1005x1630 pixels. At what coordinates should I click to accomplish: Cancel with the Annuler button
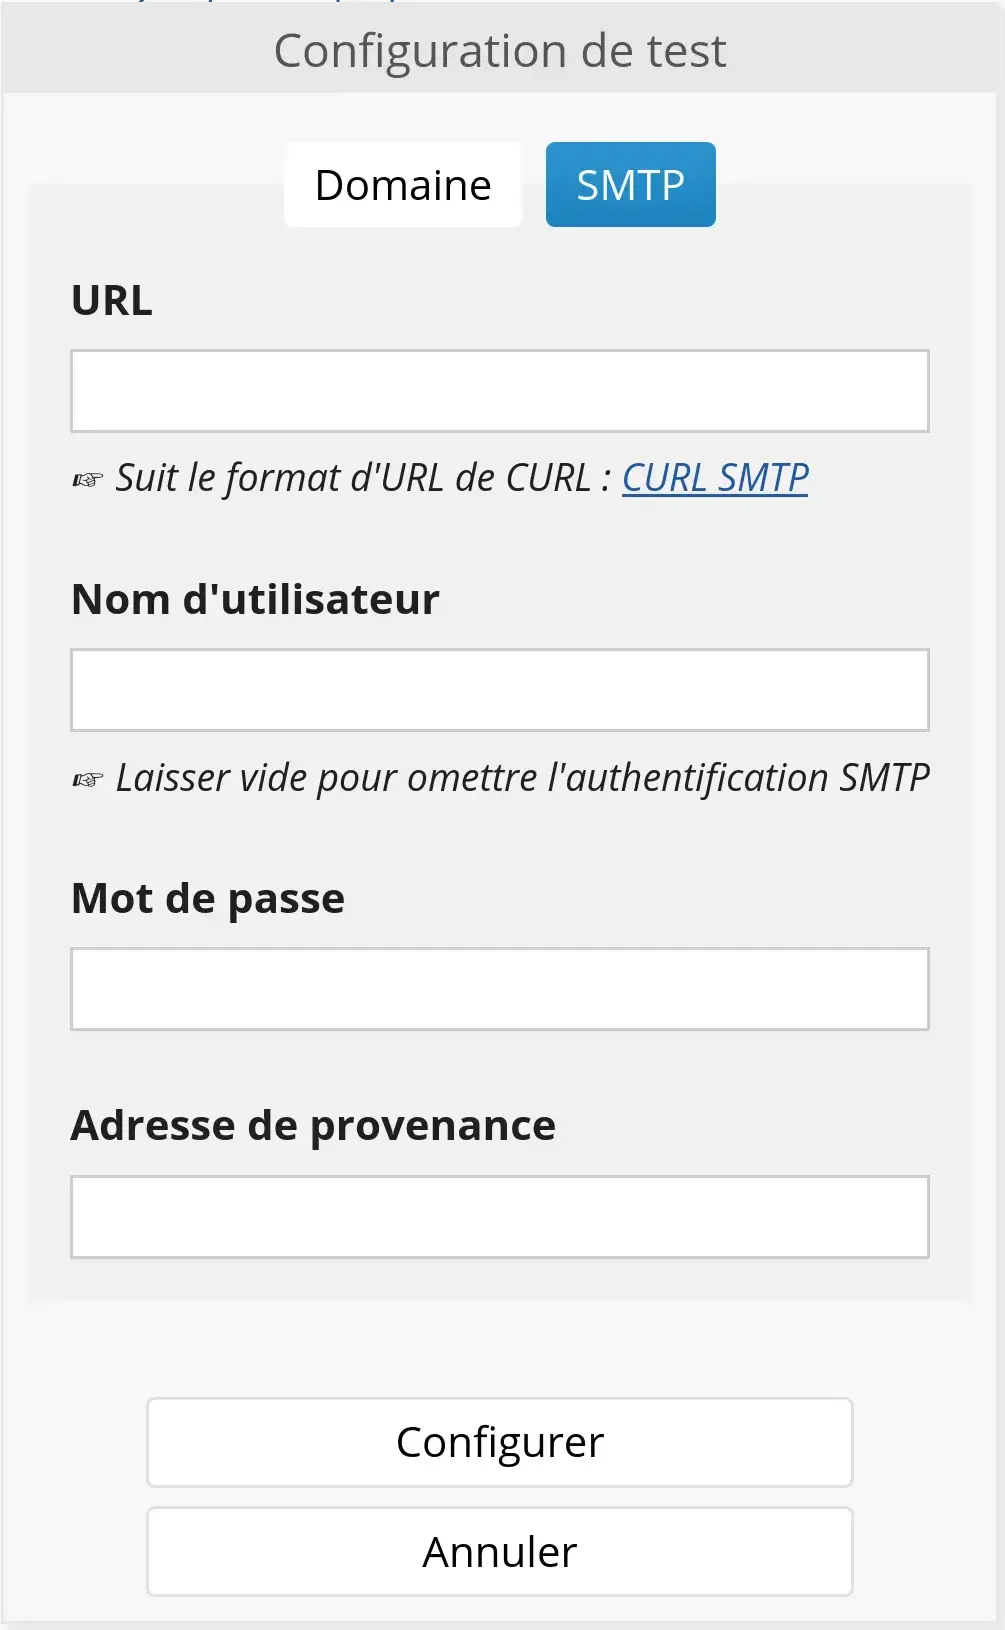pos(500,1552)
